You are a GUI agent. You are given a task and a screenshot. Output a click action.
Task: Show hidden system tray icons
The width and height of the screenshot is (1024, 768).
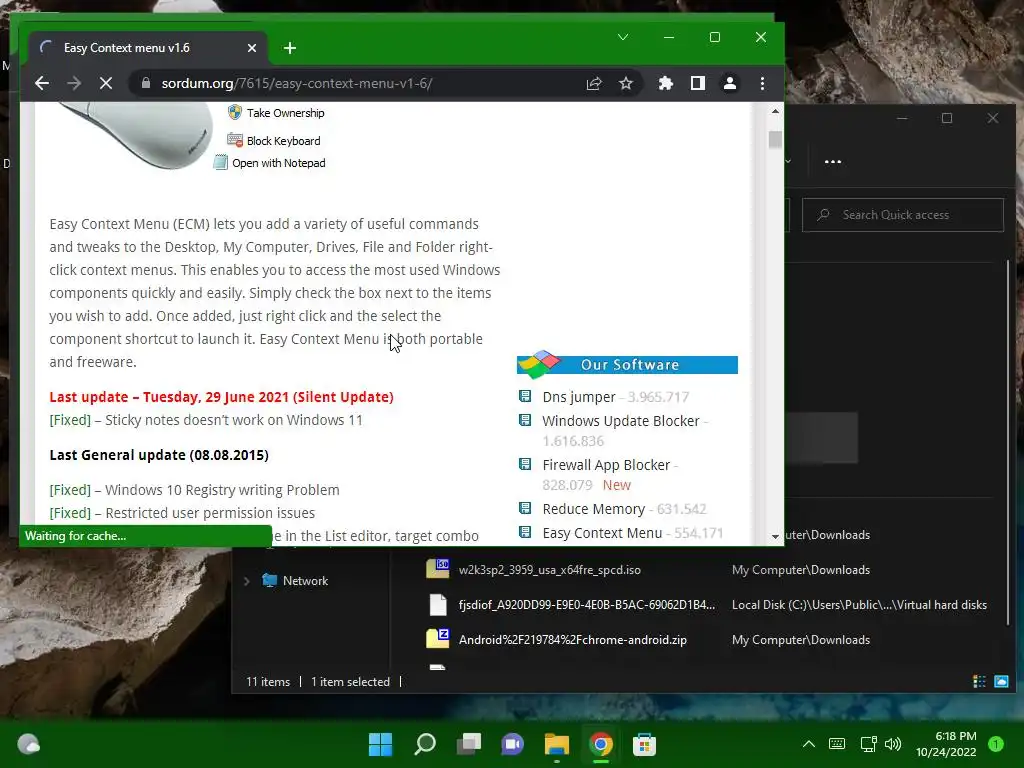[x=808, y=744]
